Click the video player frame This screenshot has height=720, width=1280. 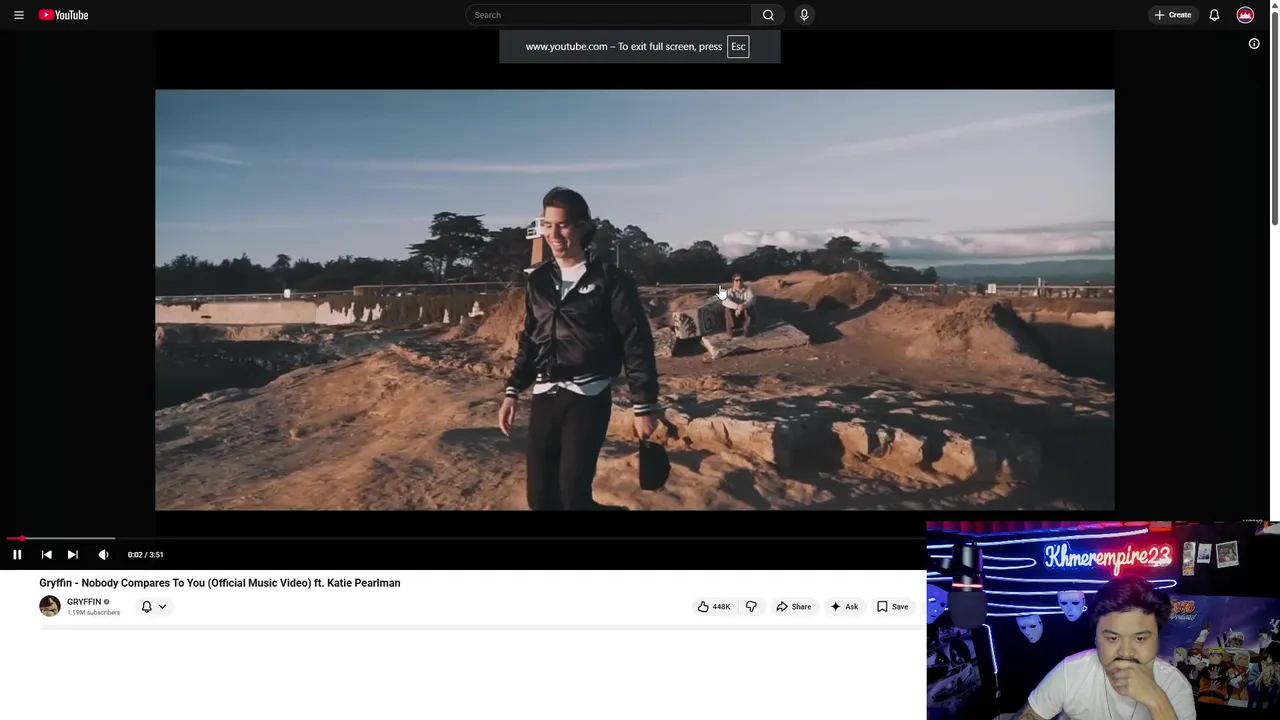(634, 300)
